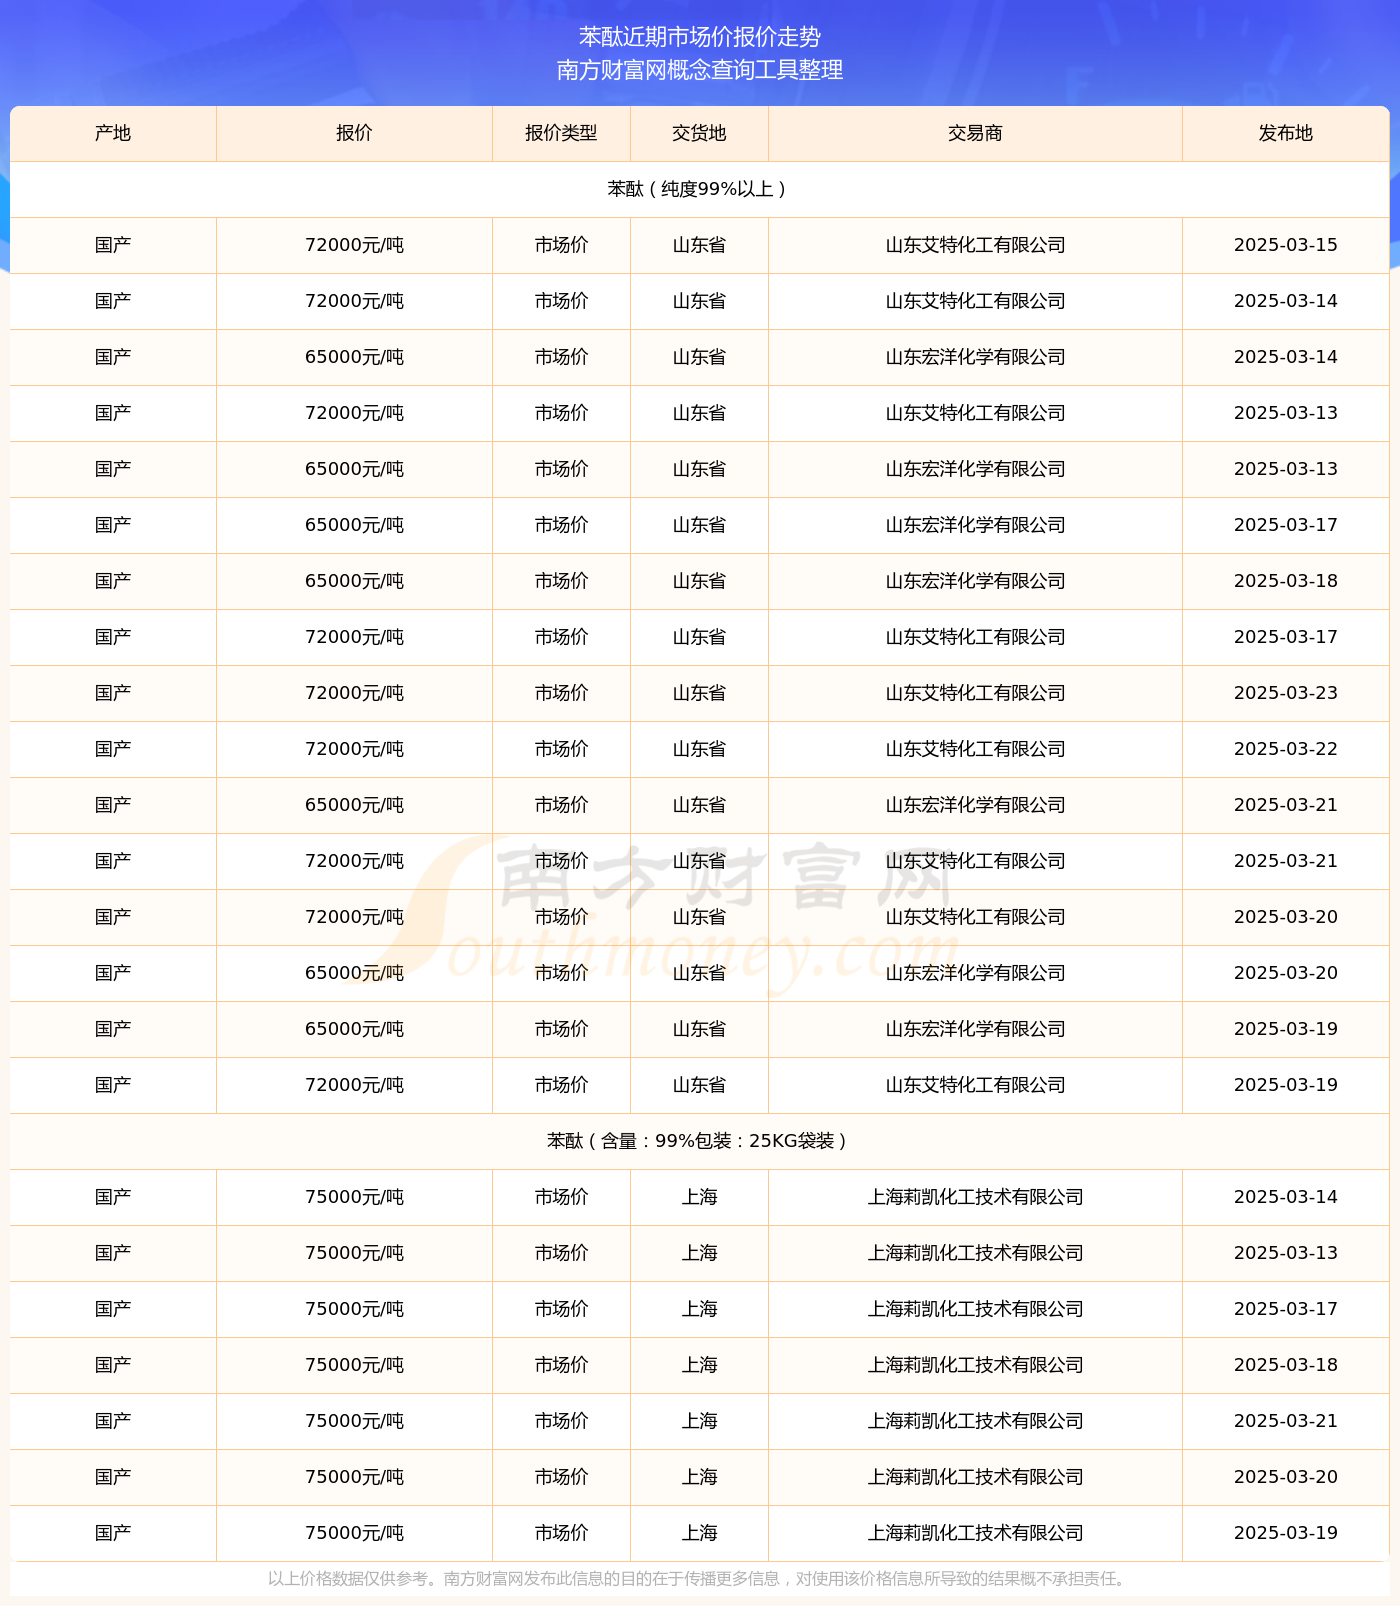1400x1606 pixels.
Task: Select the 产地 column header
Action: (113, 133)
